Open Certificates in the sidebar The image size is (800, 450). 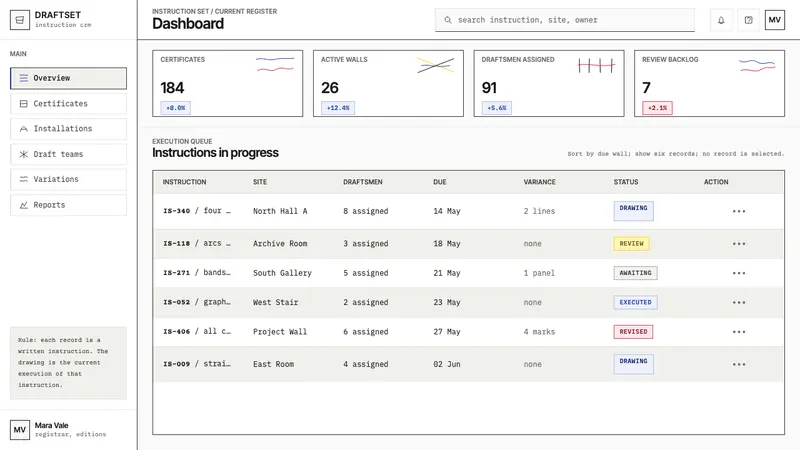tap(68, 104)
